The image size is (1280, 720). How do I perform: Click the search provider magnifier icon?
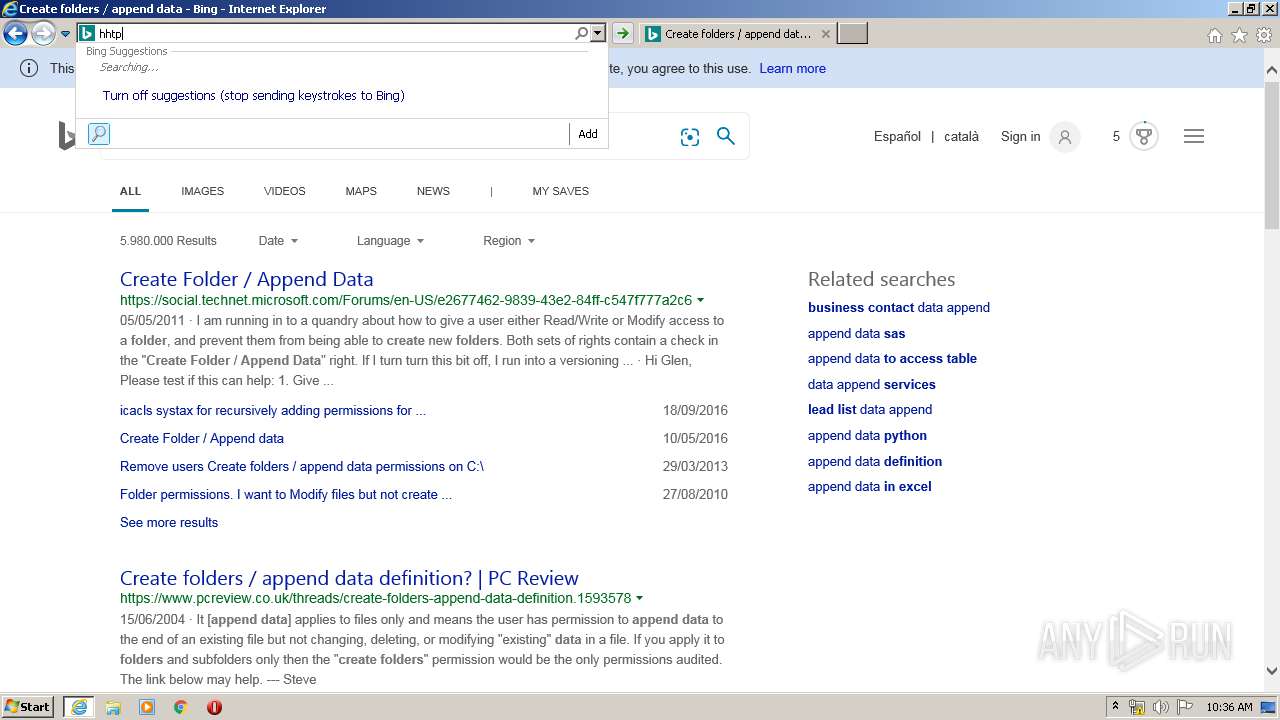click(99, 134)
